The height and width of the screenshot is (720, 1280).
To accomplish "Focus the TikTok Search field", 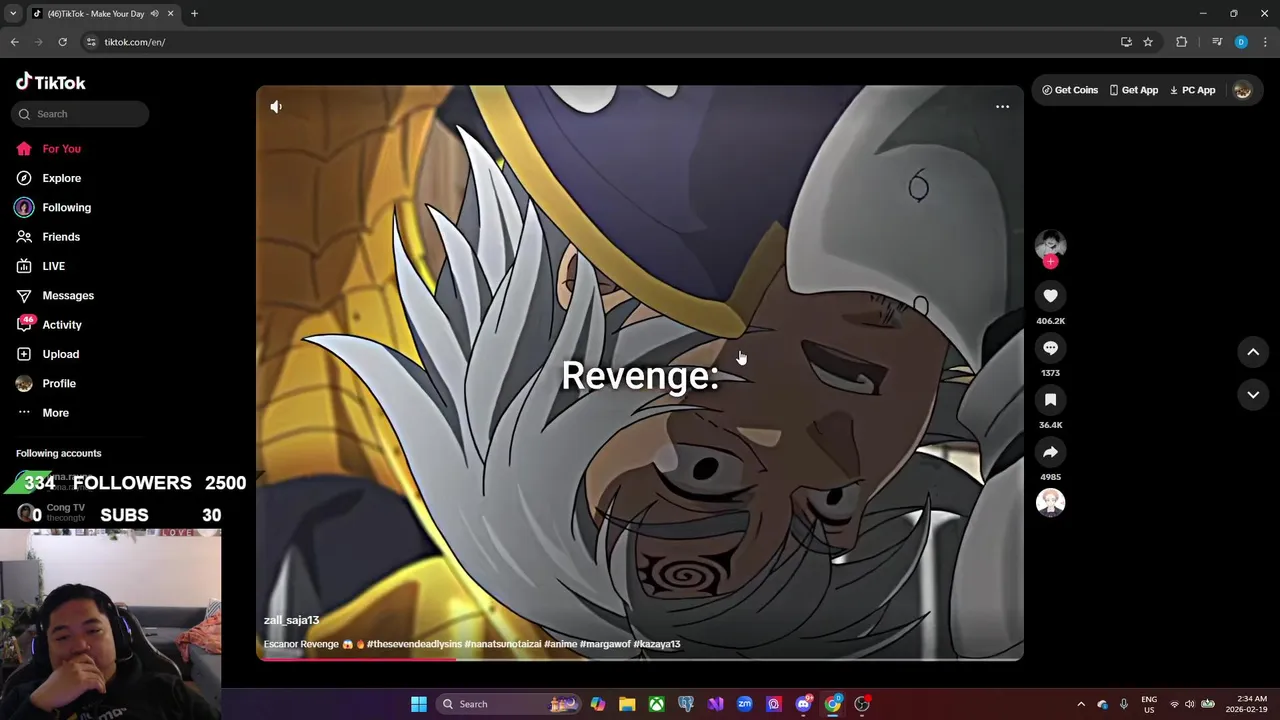I will click(81, 114).
